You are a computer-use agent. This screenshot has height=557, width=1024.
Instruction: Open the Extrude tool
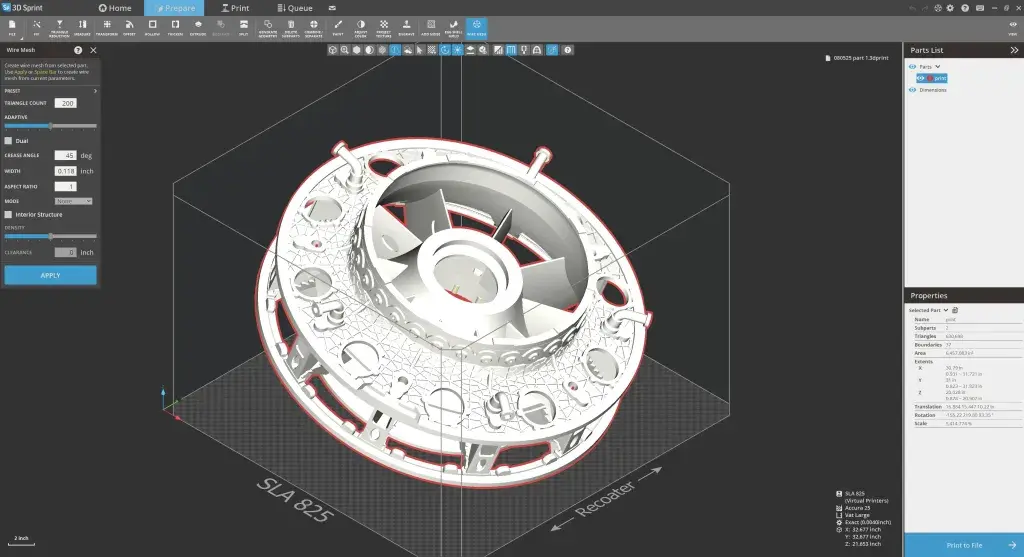click(x=198, y=27)
